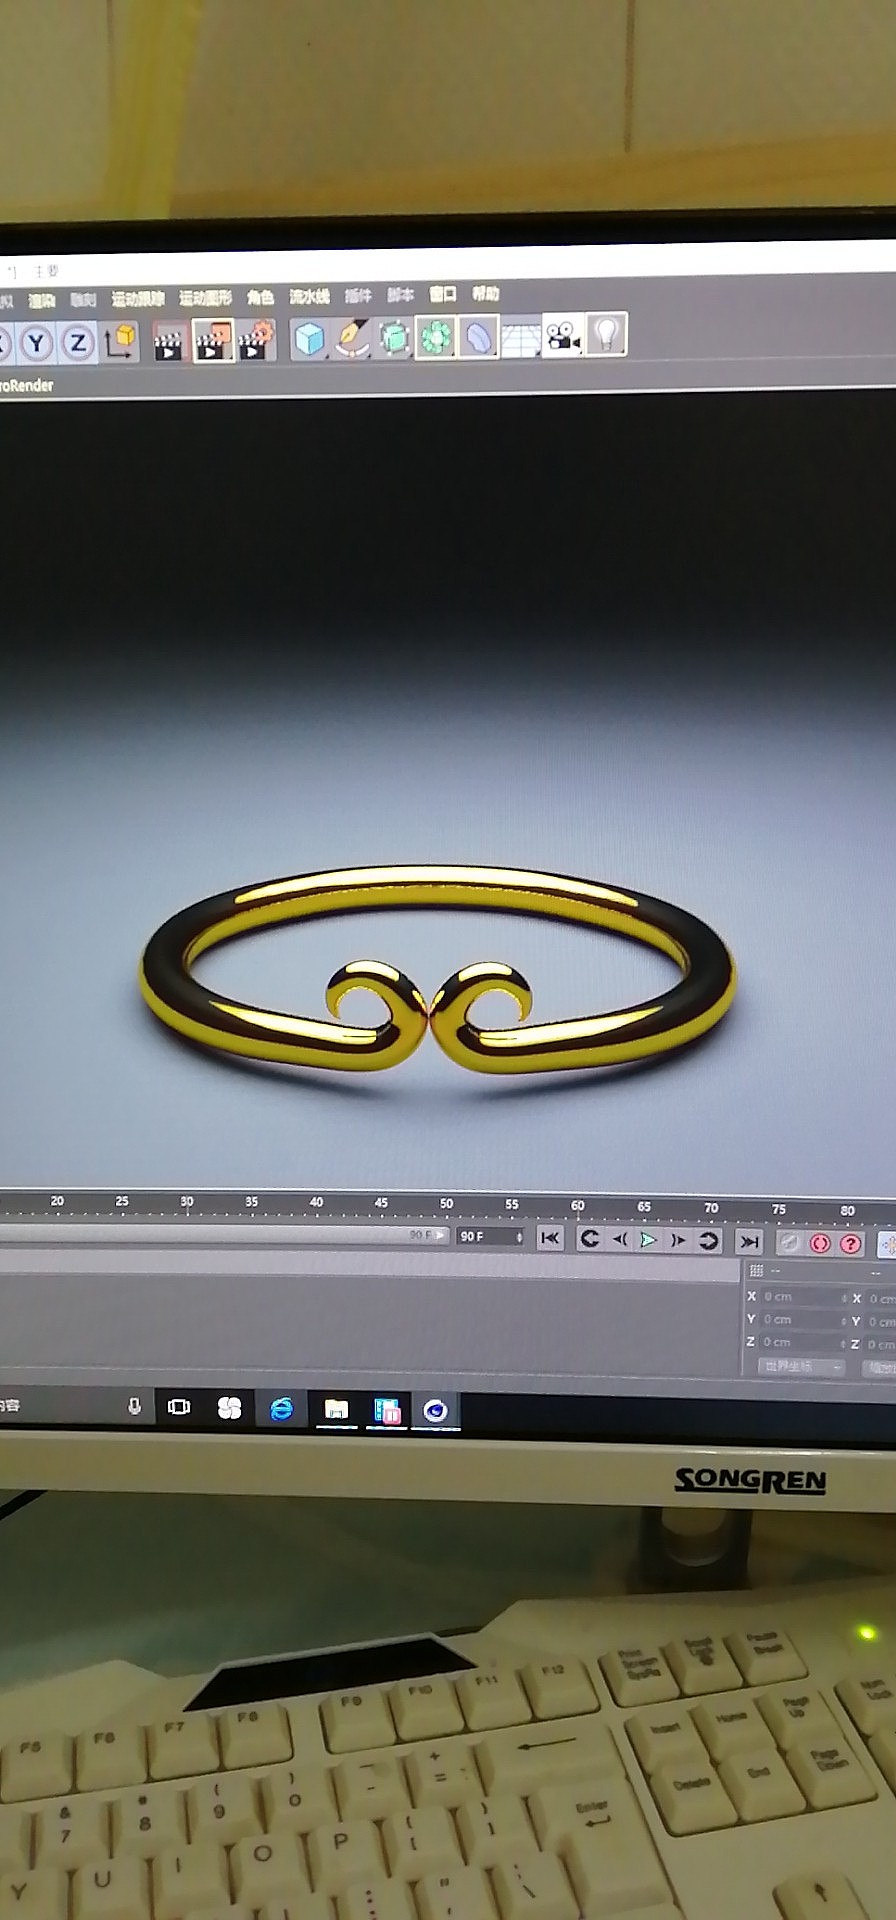896x1920 pixels.
Task: Click the red question mark keyframe selection icon
Action: click(x=850, y=1244)
